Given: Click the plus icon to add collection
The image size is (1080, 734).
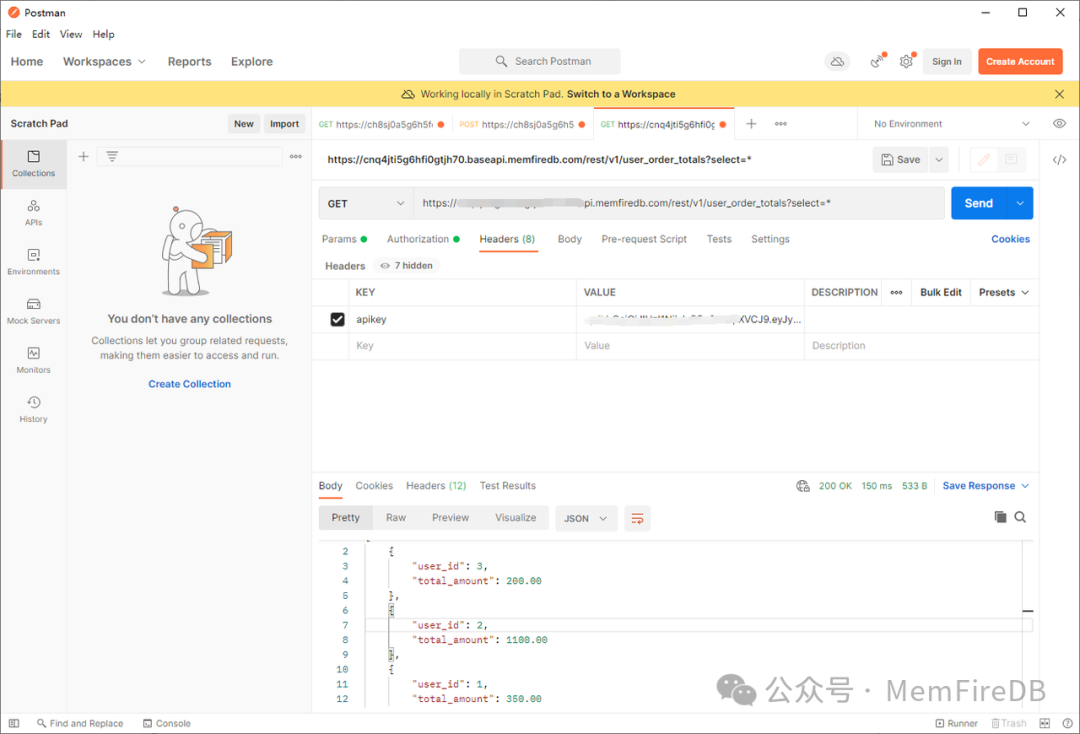Looking at the screenshot, I should point(83,156).
